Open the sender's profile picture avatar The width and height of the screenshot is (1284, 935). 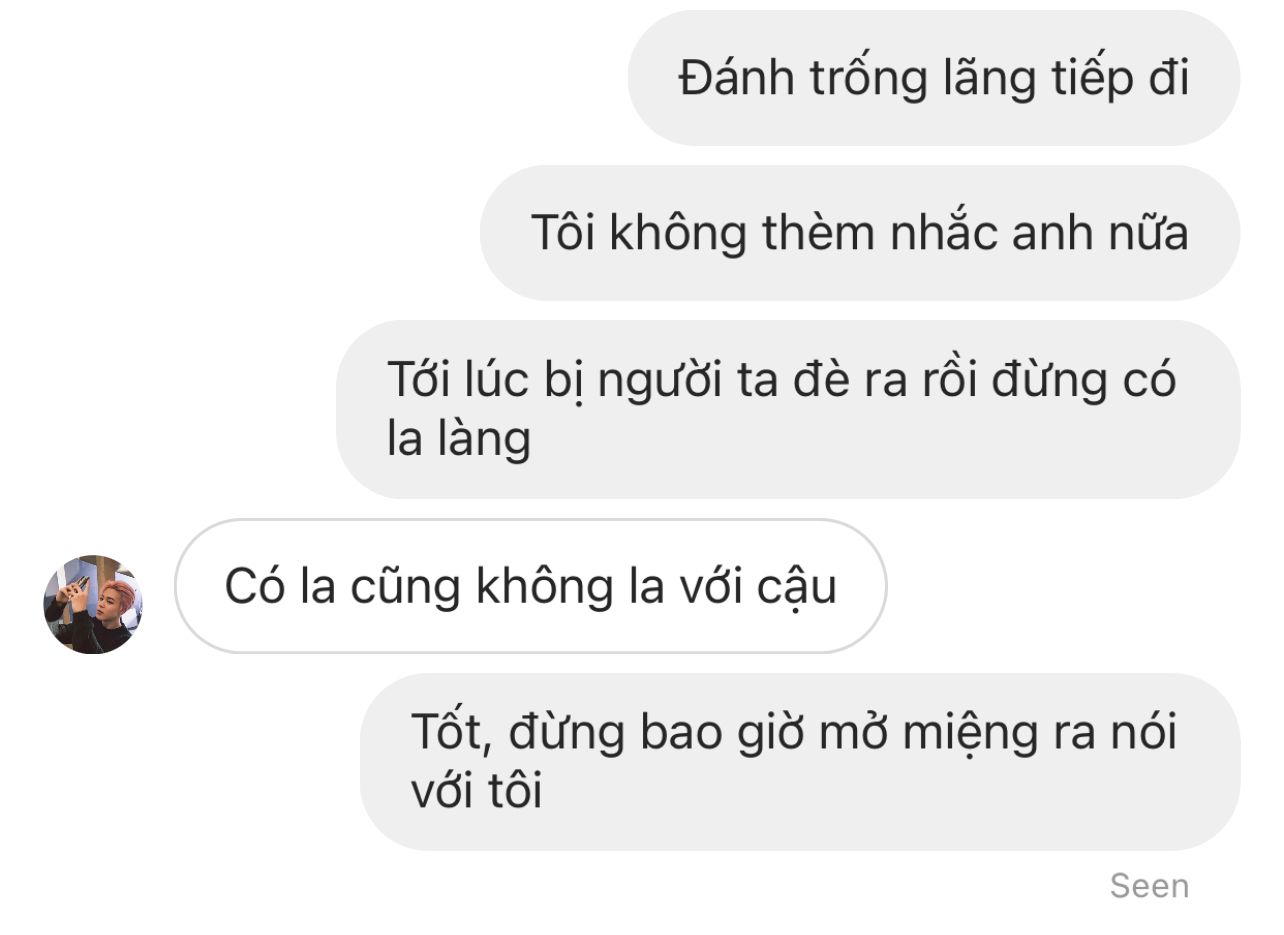pos(93,604)
